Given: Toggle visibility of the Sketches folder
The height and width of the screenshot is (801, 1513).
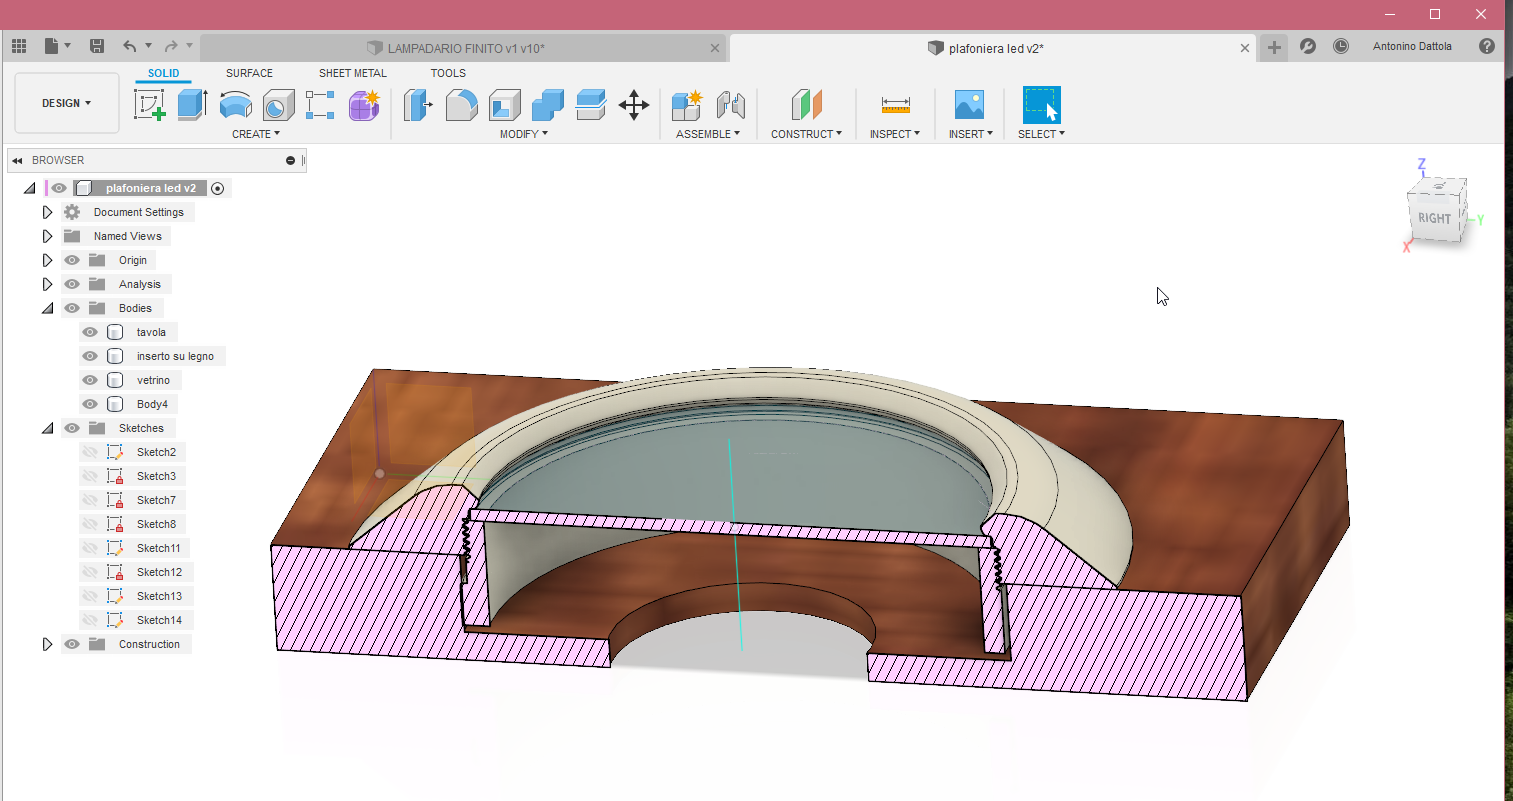Looking at the screenshot, I should pos(72,428).
